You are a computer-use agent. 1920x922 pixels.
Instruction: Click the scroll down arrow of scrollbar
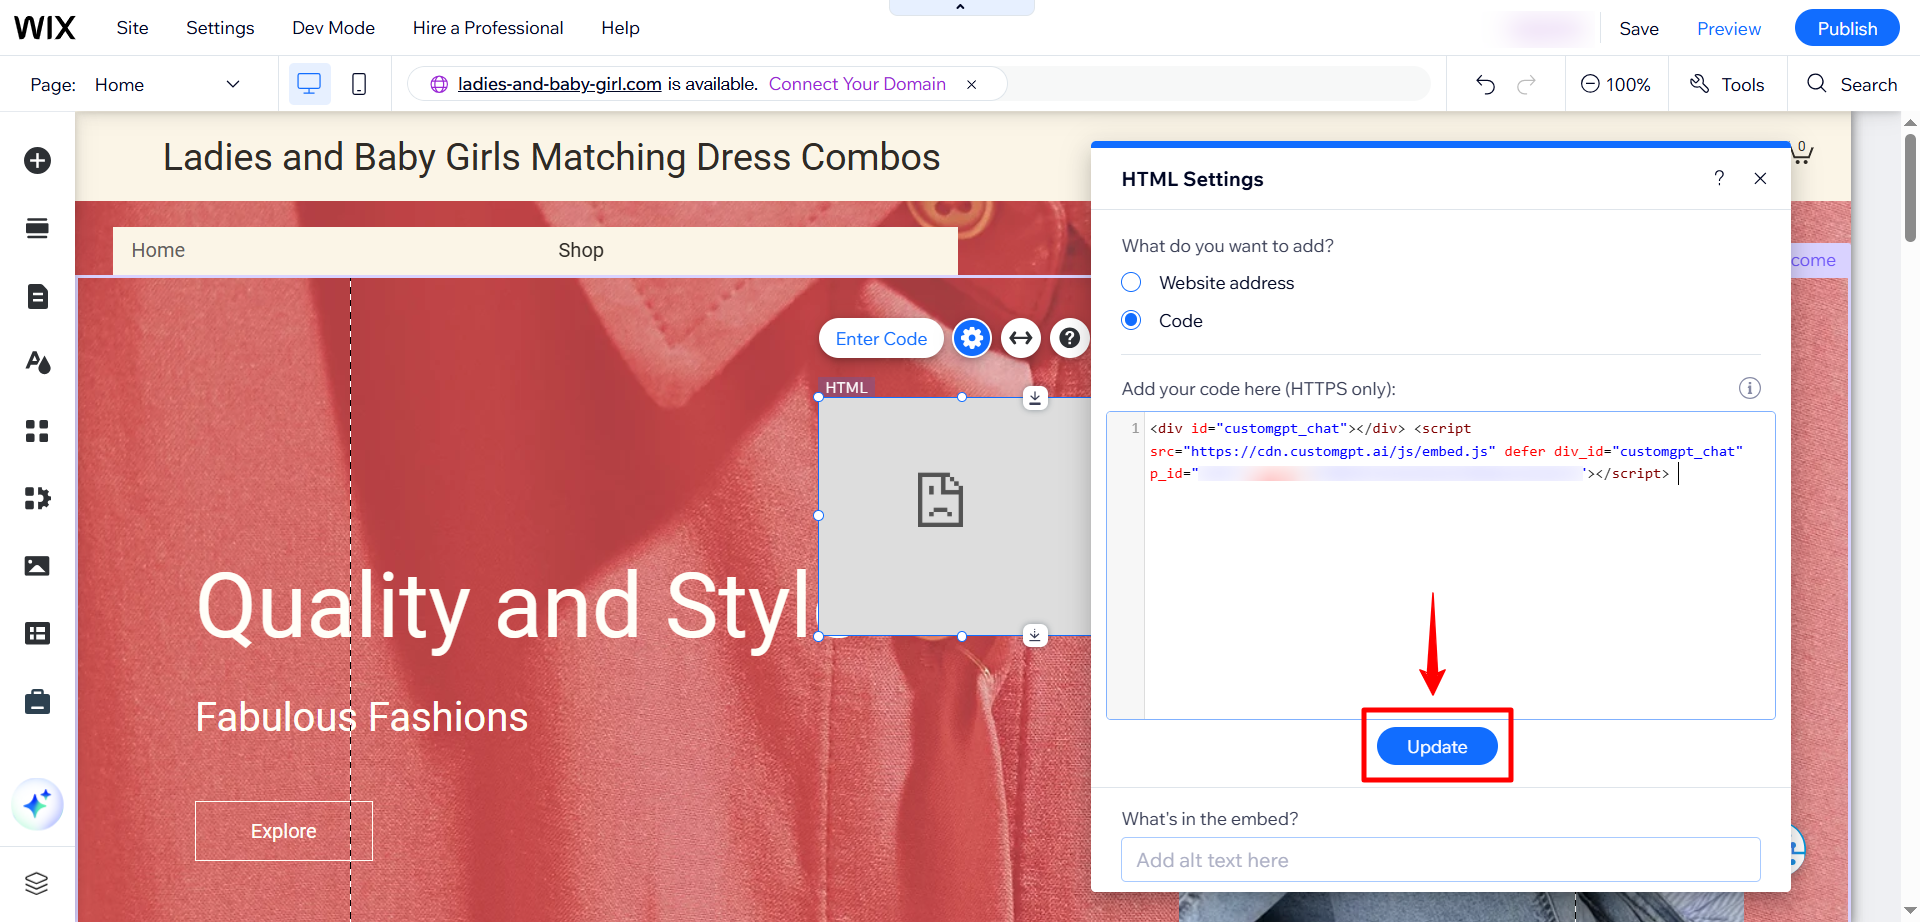coord(1910,911)
